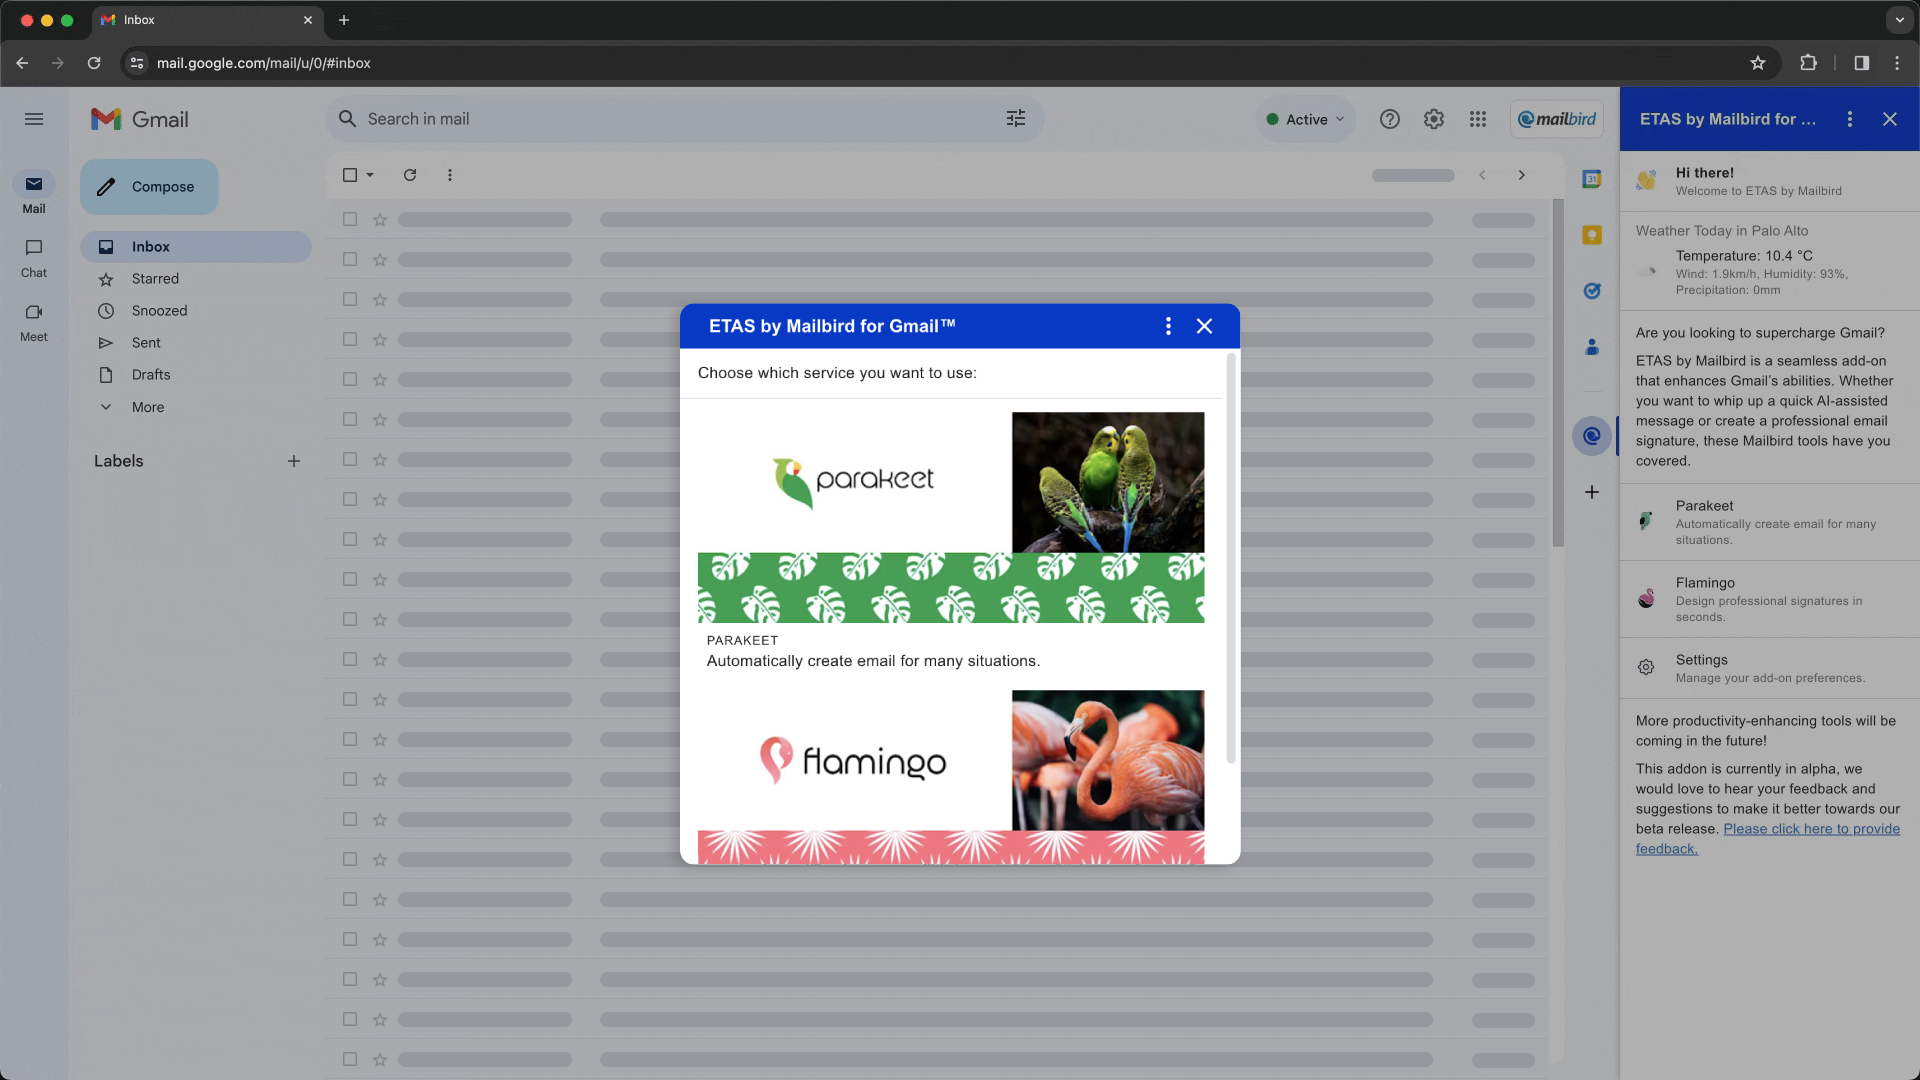Open Meet section in left rail

click(x=34, y=321)
